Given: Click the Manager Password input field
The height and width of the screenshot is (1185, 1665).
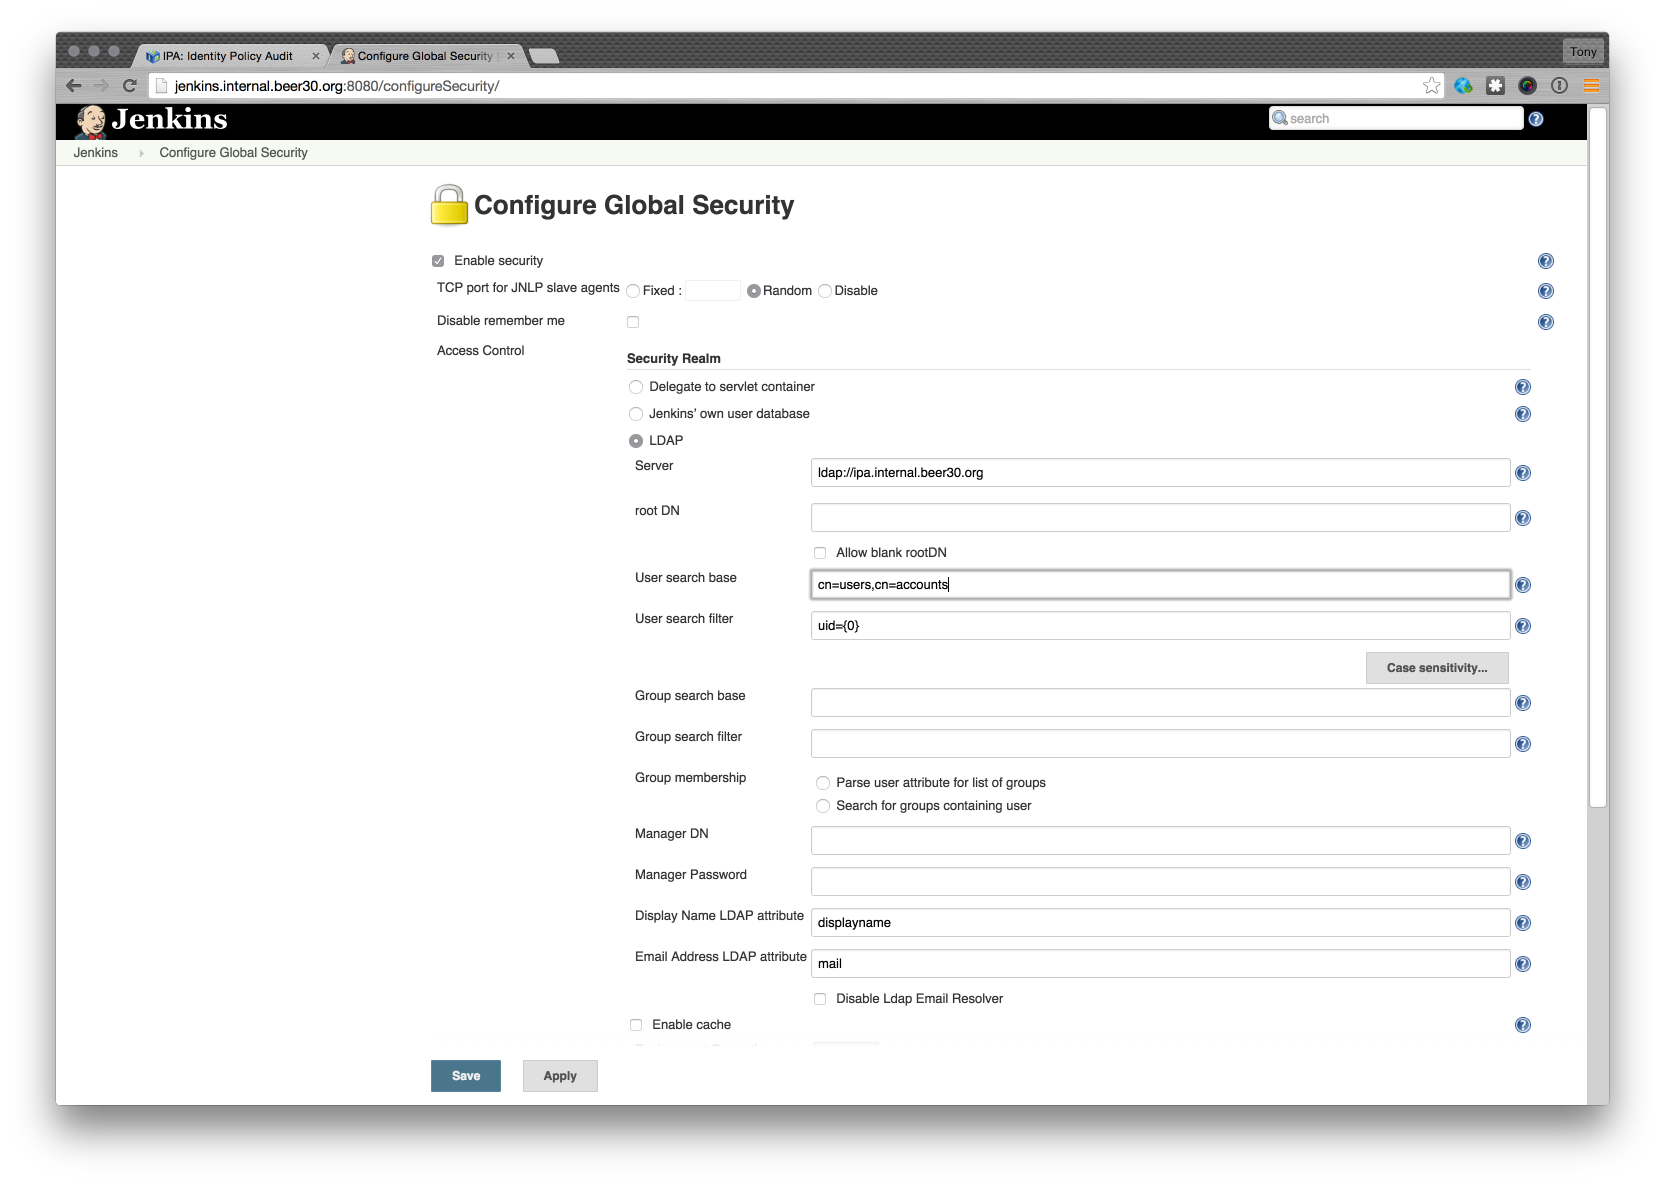Looking at the screenshot, I should [x=1160, y=882].
